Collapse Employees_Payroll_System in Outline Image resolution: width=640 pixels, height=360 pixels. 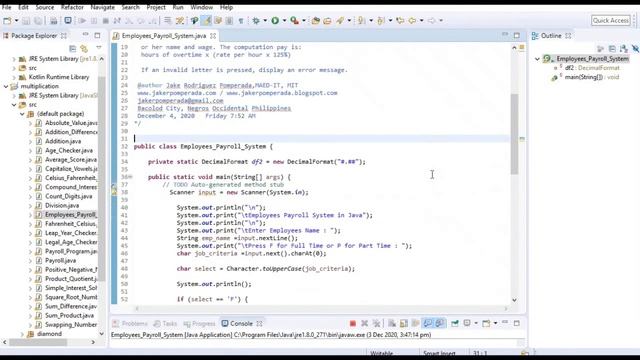537,59
